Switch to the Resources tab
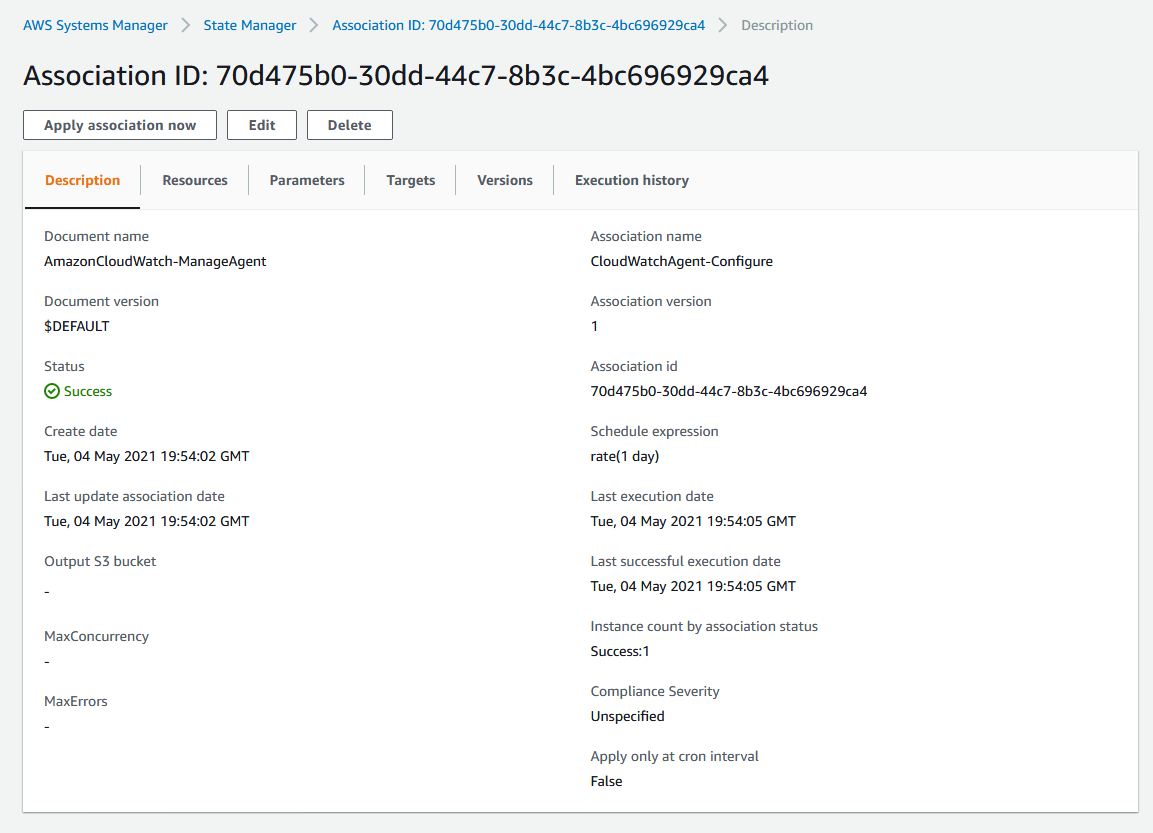The width and height of the screenshot is (1153, 833). tap(195, 180)
